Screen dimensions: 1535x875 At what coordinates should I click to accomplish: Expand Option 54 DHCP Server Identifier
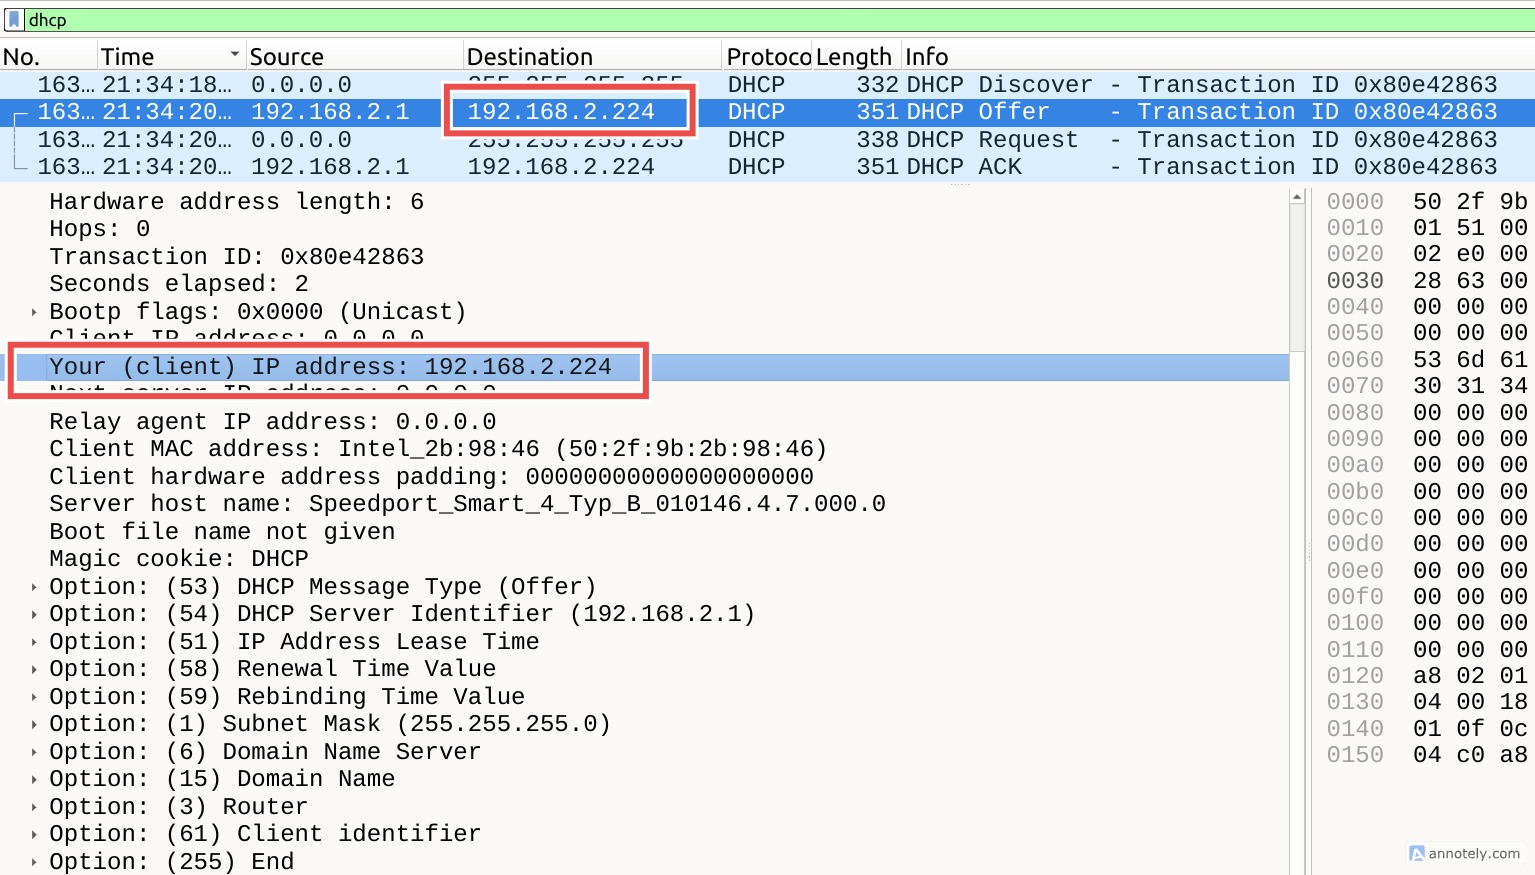coord(34,614)
